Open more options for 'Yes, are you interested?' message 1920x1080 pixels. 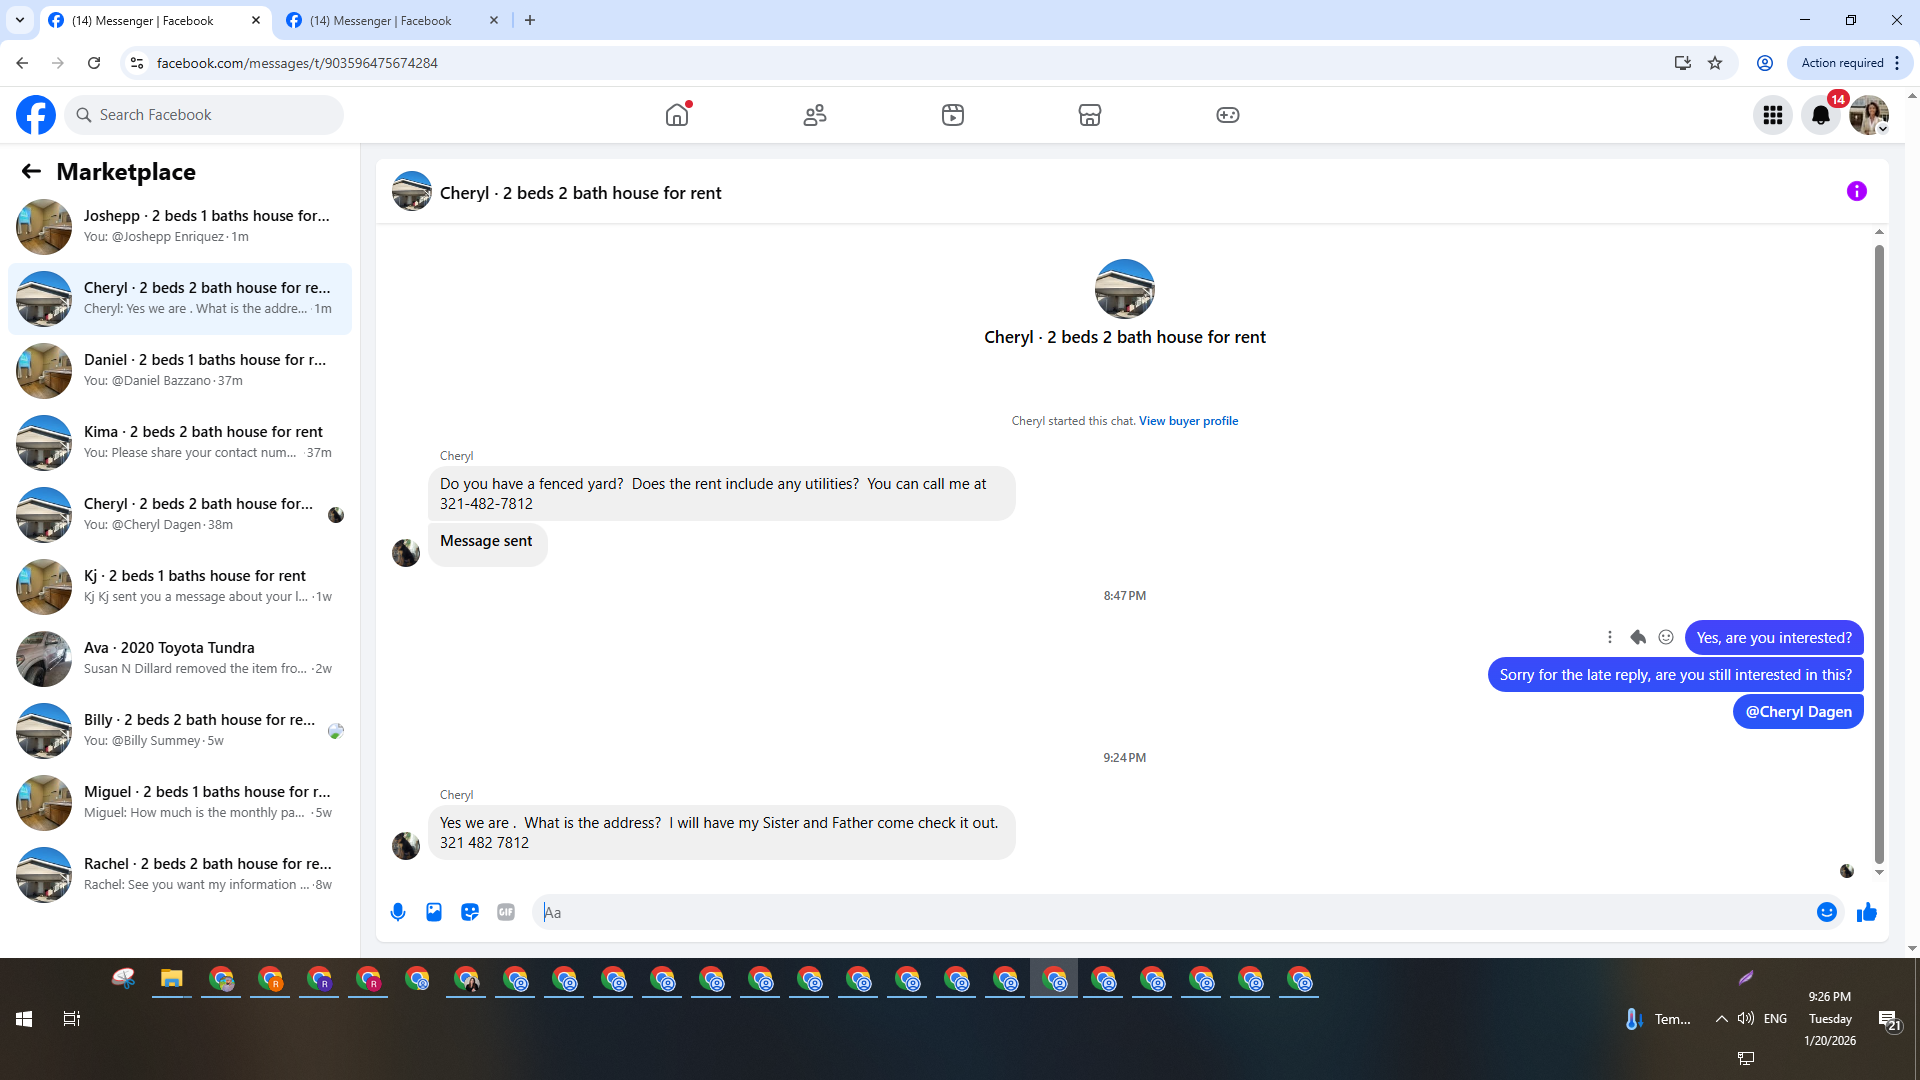[1610, 637]
